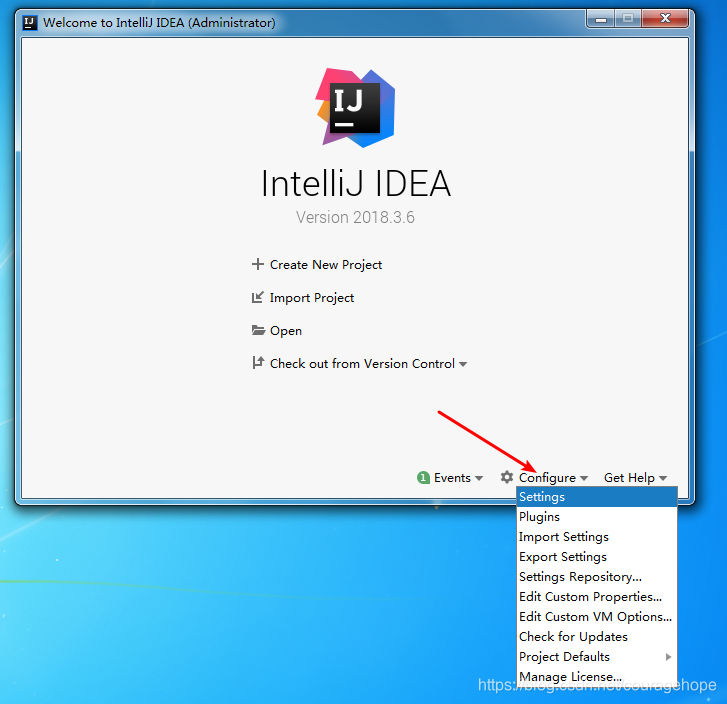
Task: Open an existing project via Open
Action: tap(286, 331)
